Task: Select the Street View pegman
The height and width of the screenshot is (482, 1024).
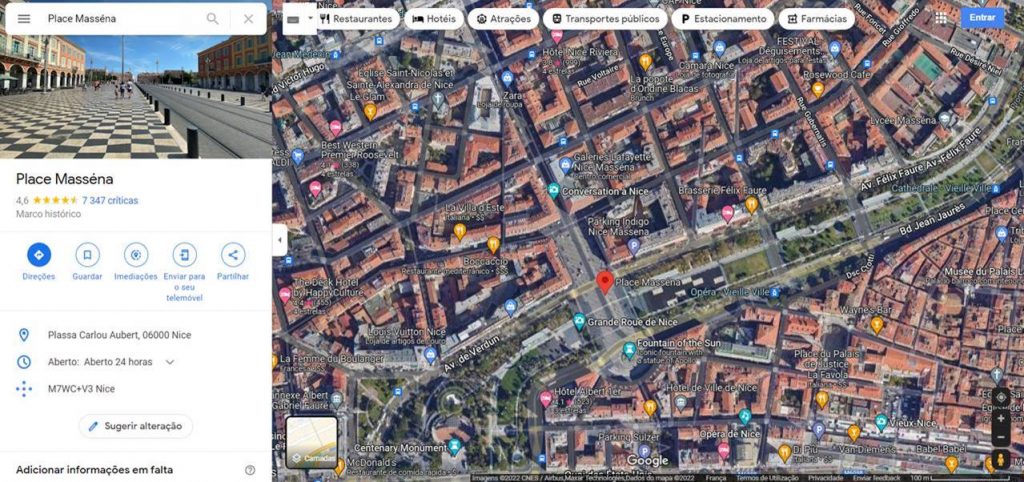Action: (x=1000, y=459)
